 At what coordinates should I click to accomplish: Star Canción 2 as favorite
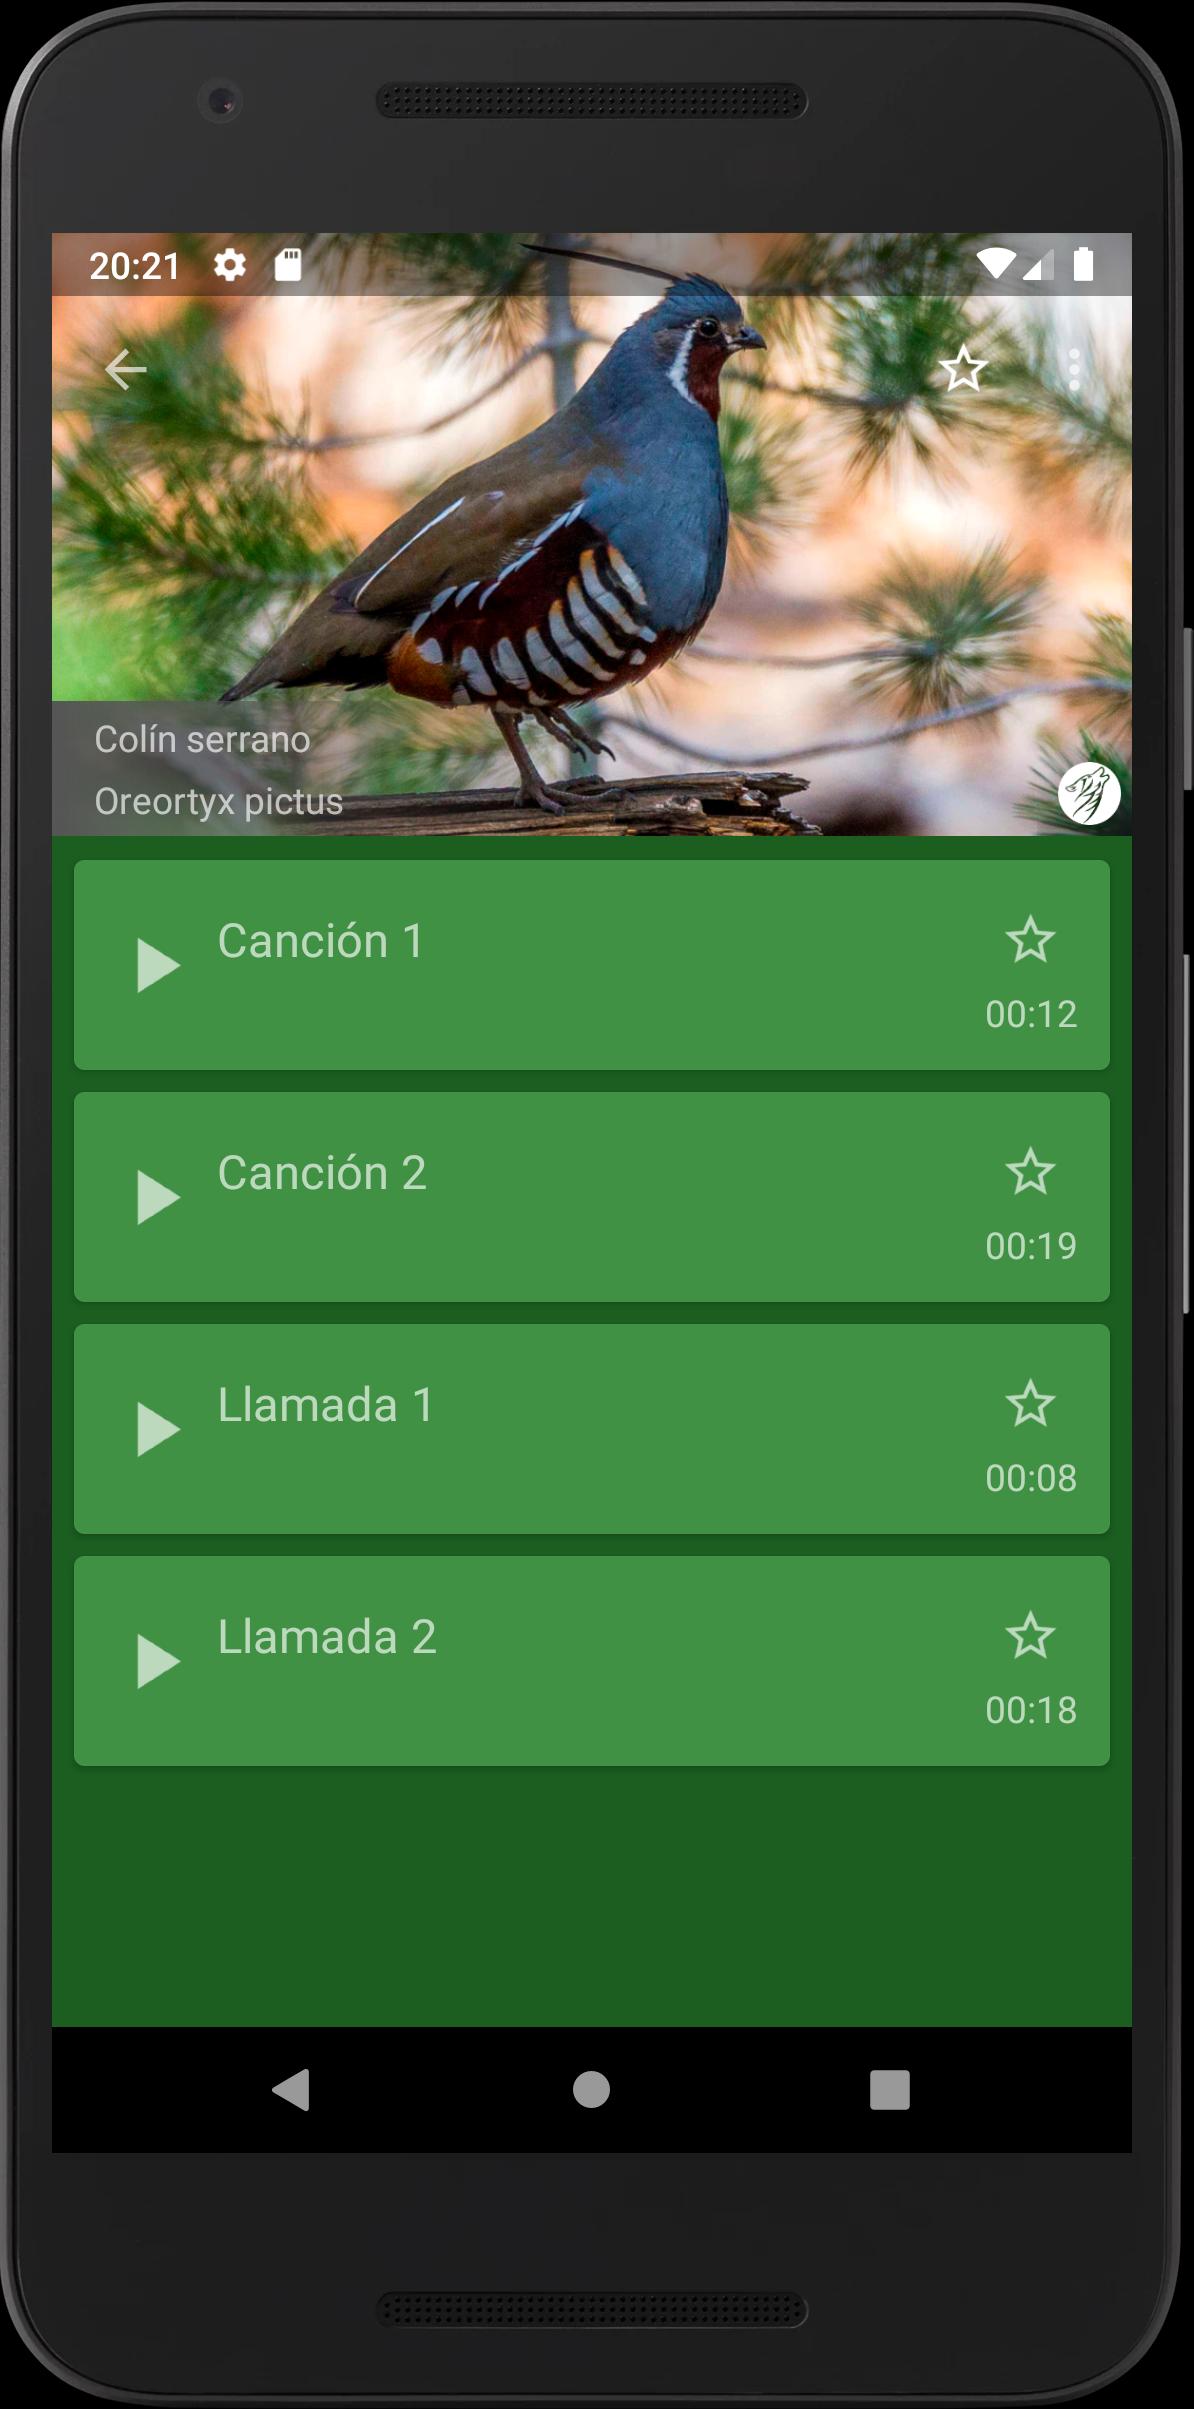coord(1030,1172)
